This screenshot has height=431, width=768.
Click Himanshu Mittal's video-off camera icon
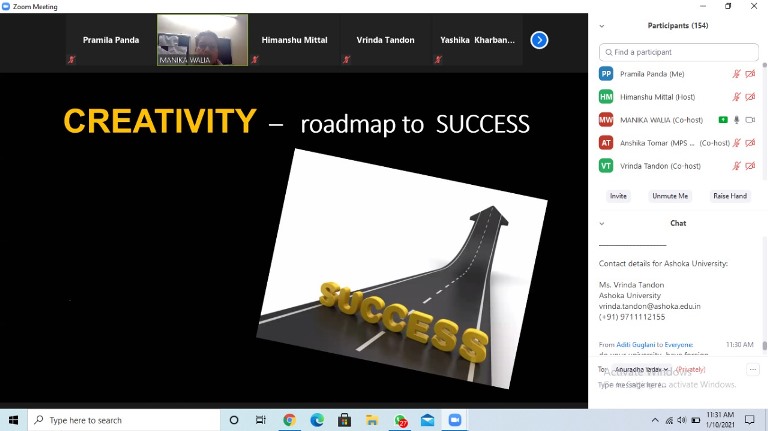750,97
